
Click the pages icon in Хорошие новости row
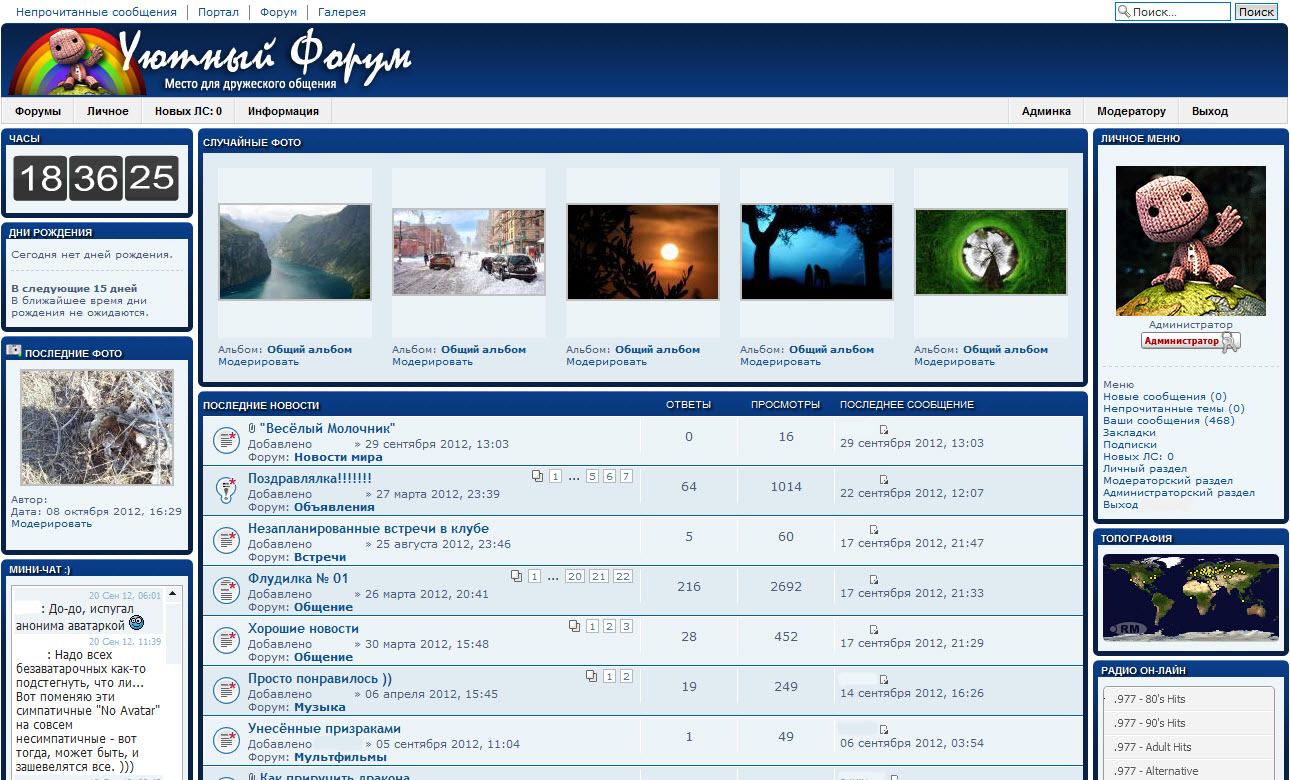point(574,626)
